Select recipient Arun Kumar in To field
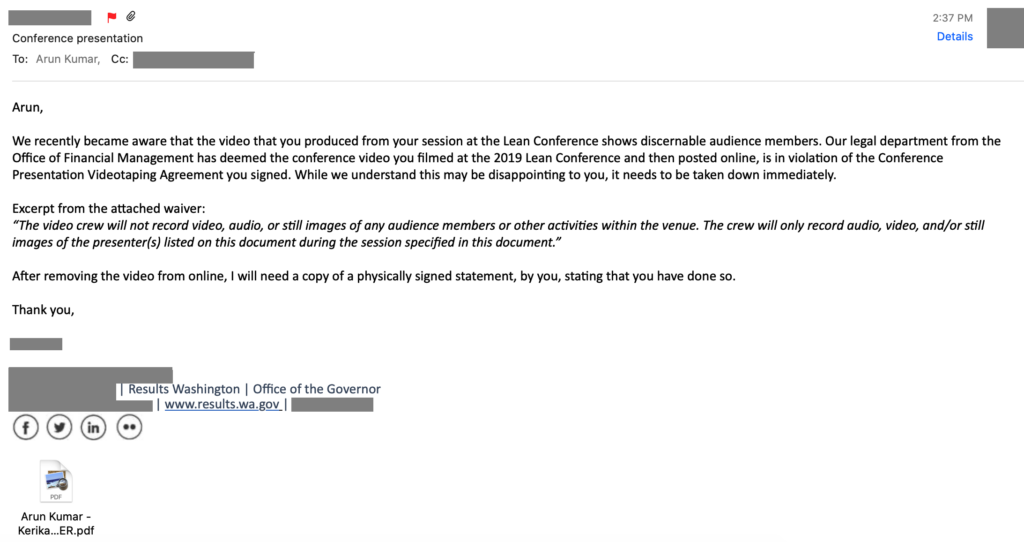 point(68,59)
